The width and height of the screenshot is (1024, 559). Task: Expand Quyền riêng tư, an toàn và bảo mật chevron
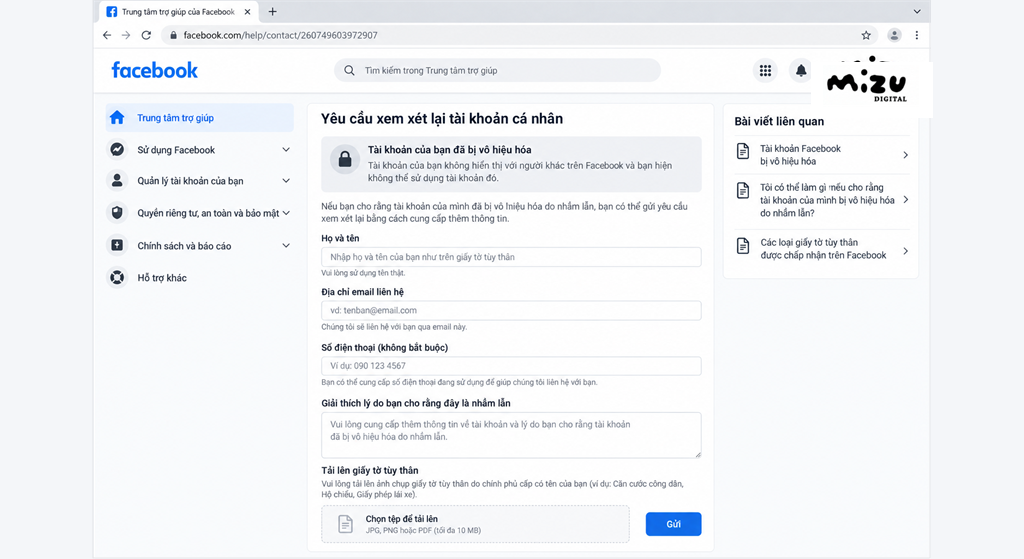click(x=286, y=213)
